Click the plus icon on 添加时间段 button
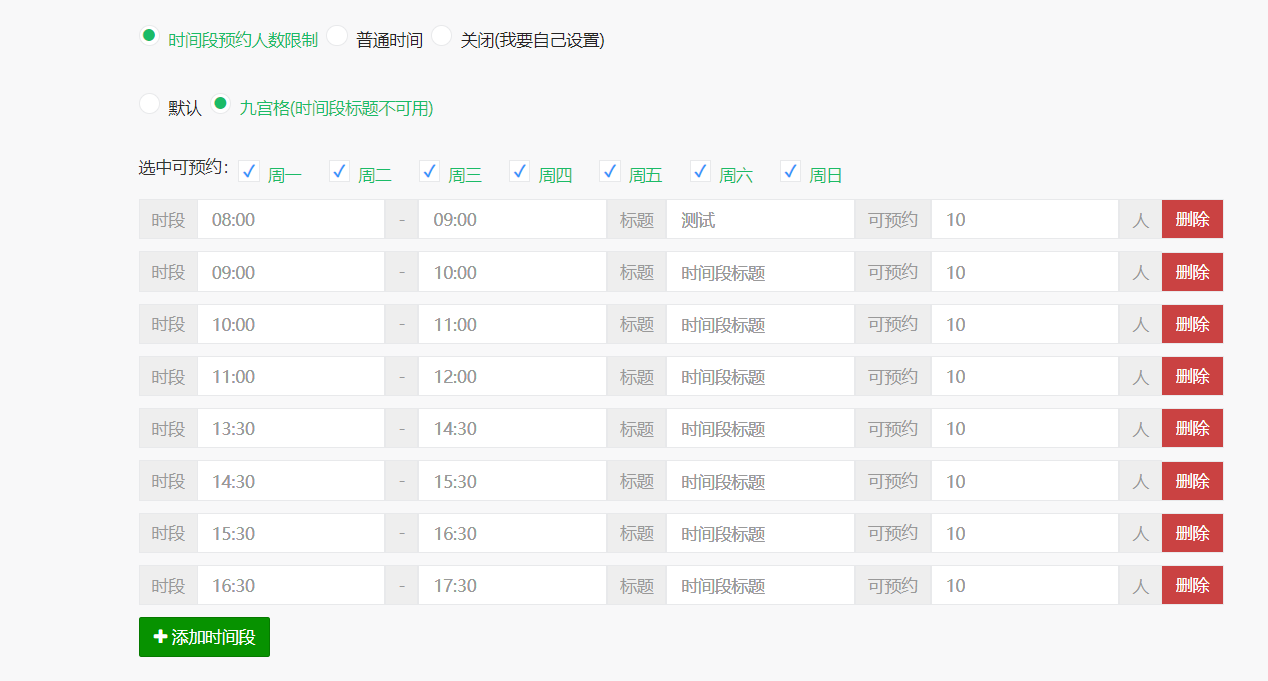This screenshot has width=1268, height=681. (x=160, y=636)
